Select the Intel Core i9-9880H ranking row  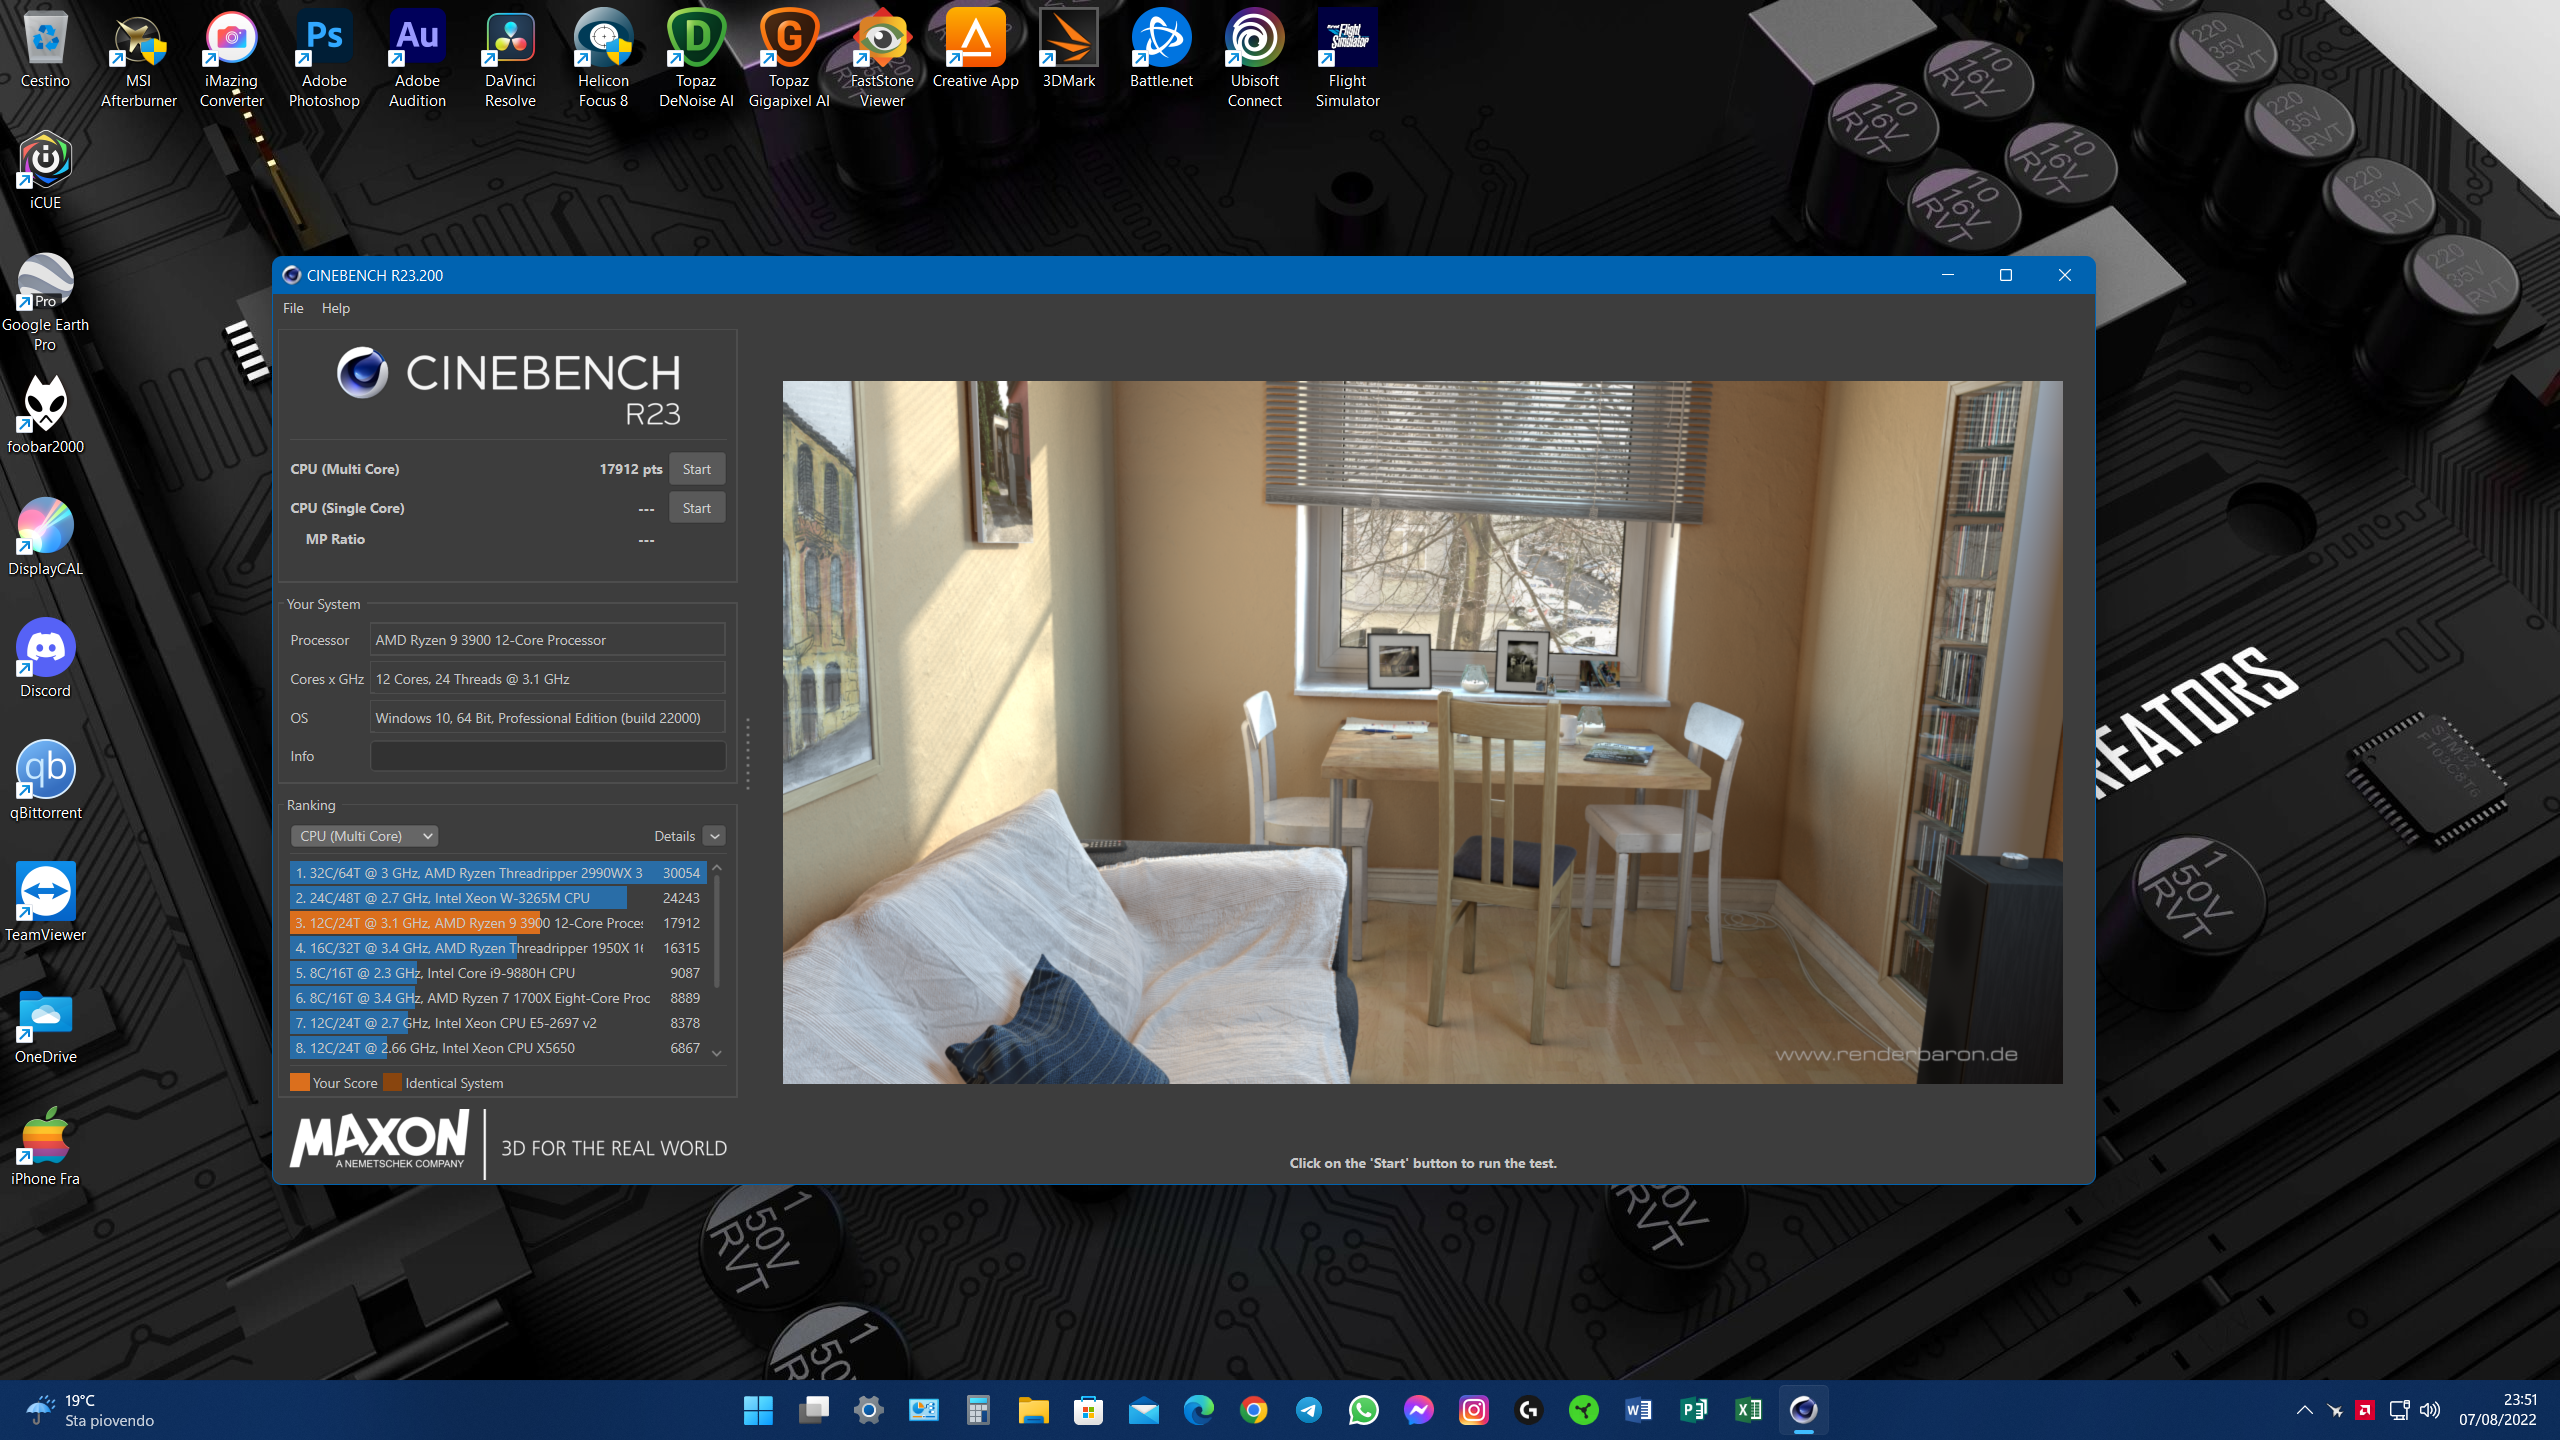498,973
